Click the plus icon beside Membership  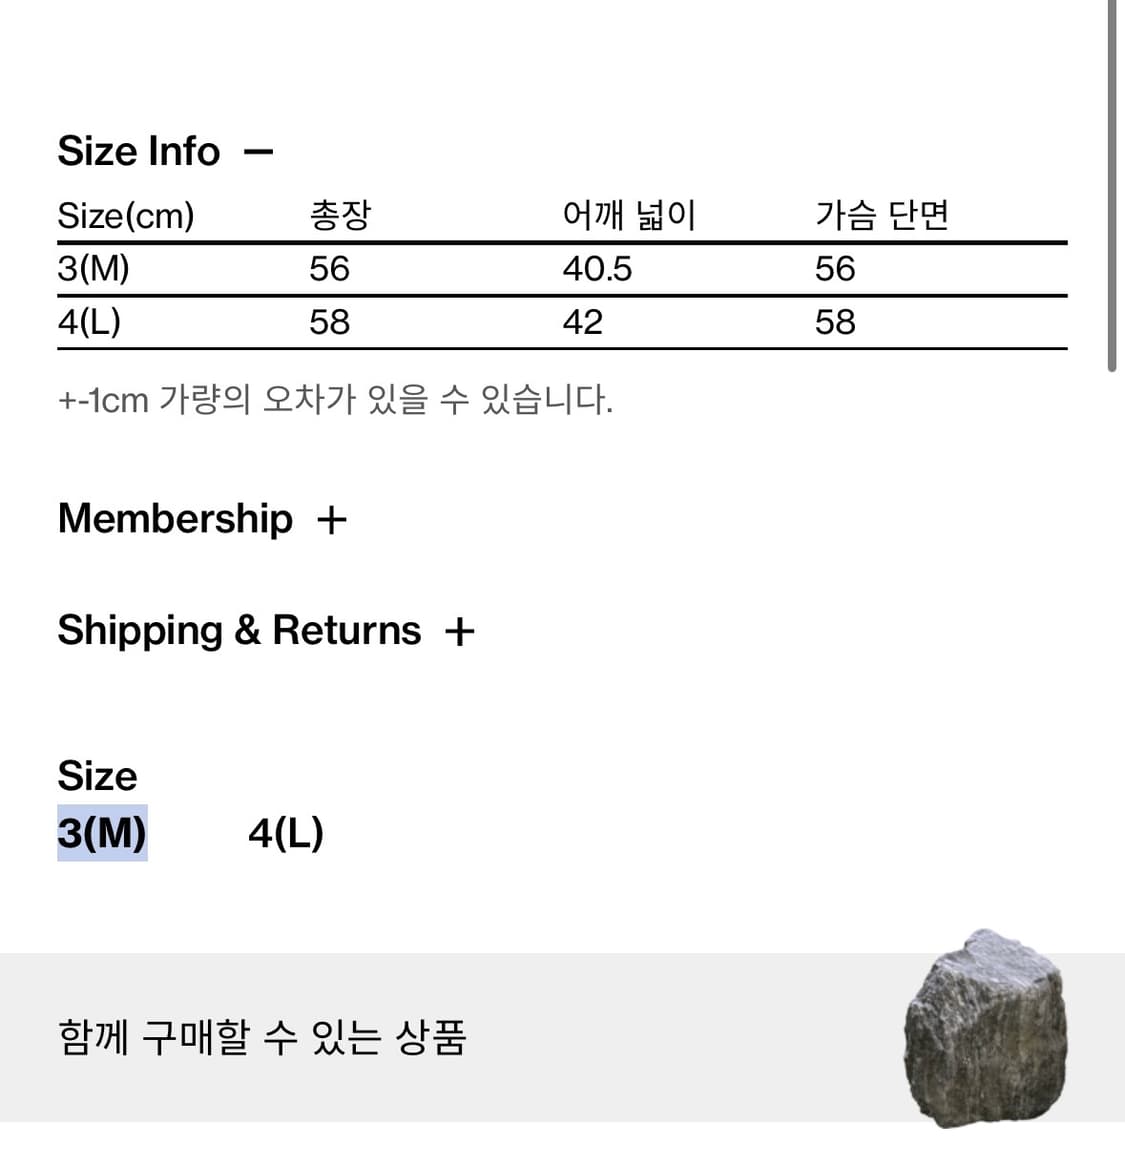pyautogui.click(x=331, y=520)
